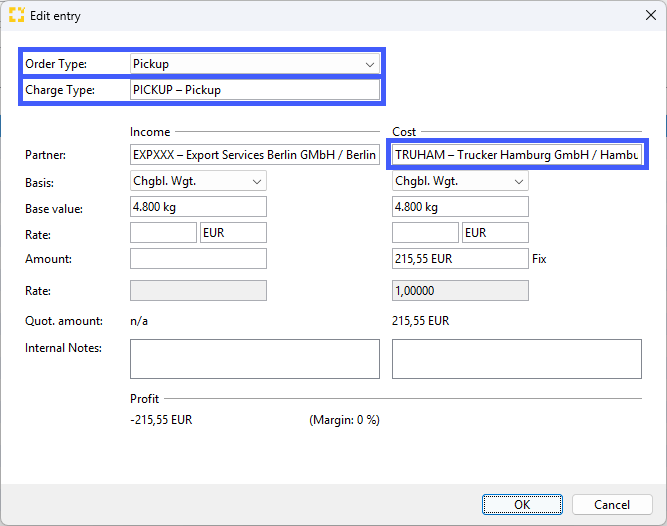Click the empty Cost Rate field

[425, 233]
